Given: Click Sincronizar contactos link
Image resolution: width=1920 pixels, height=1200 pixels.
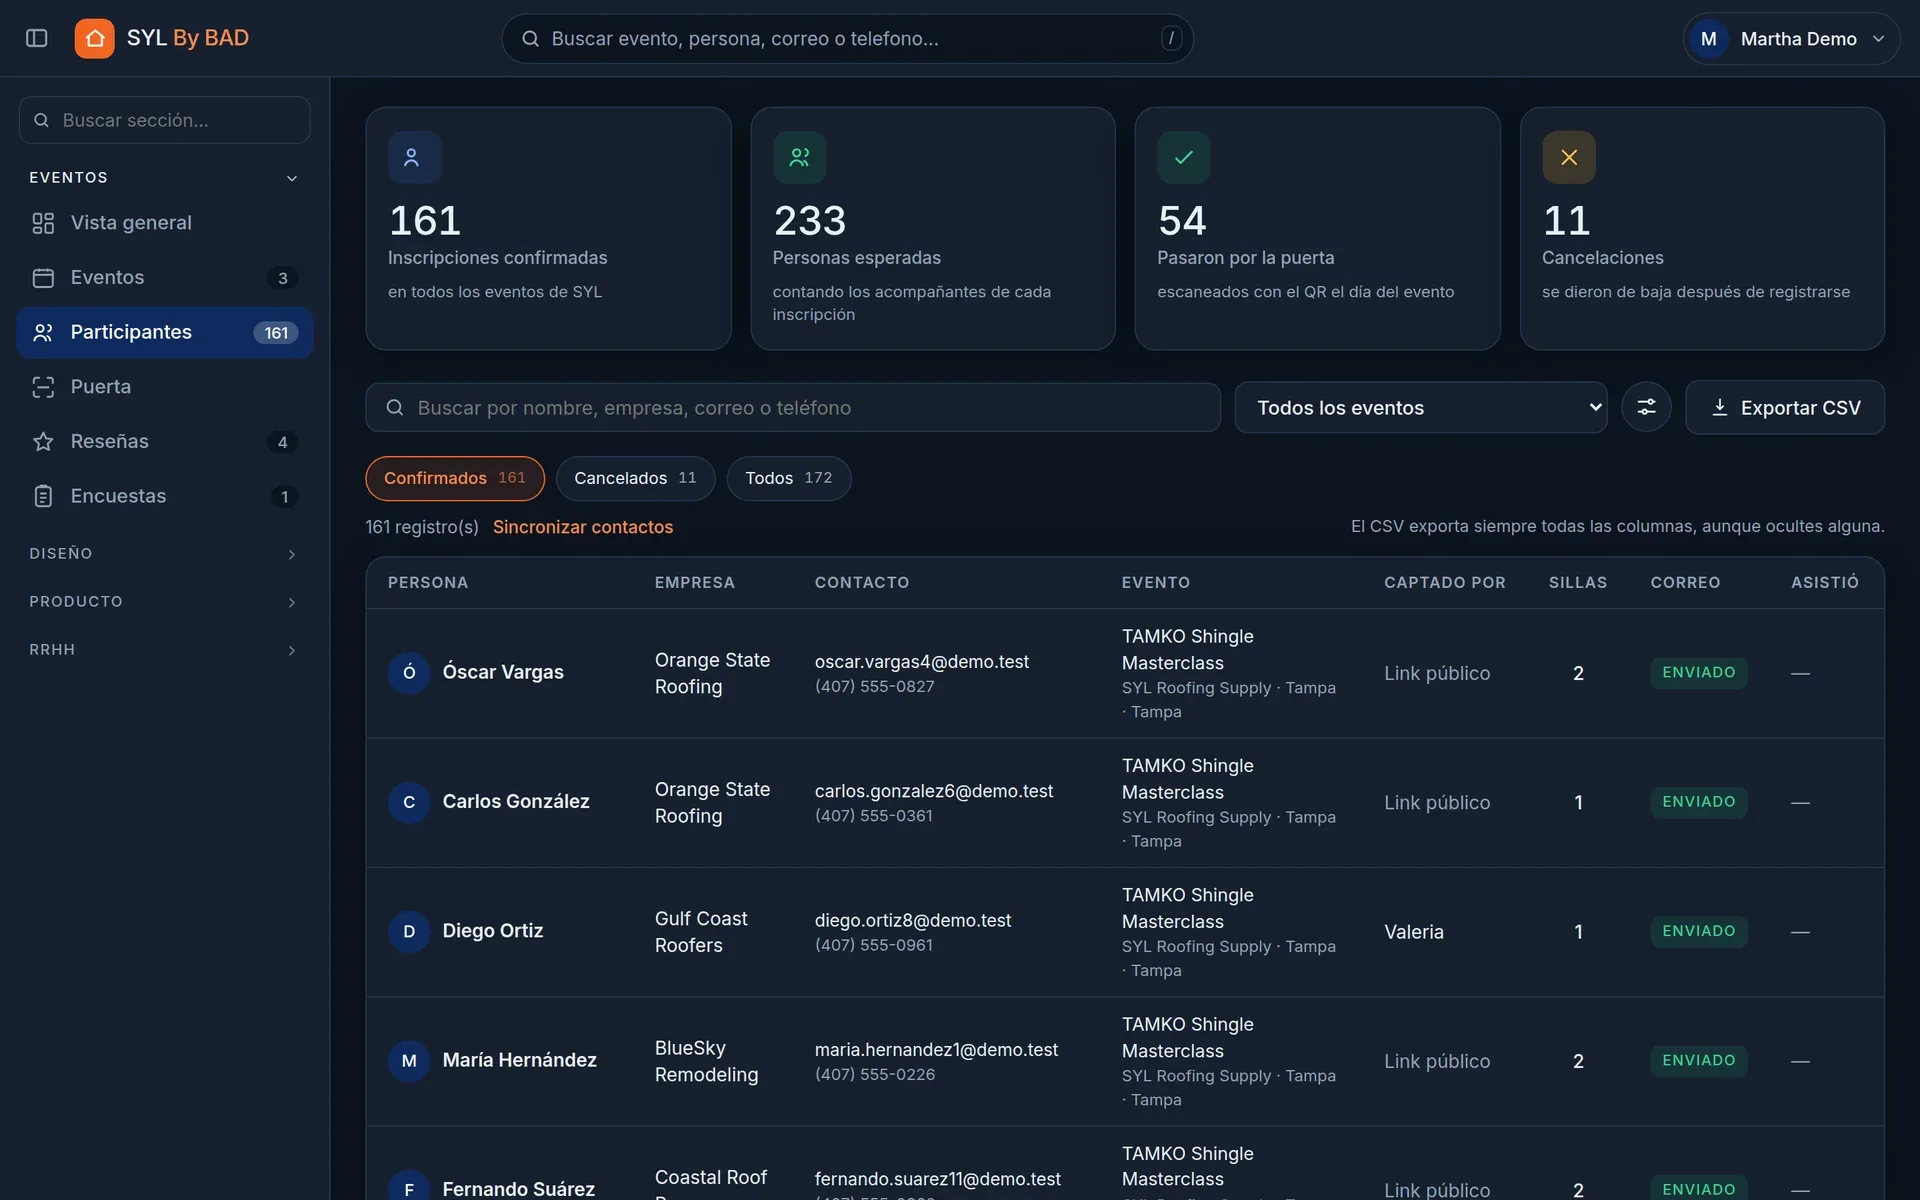Looking at the screenshot, I should tap(583, 527).
